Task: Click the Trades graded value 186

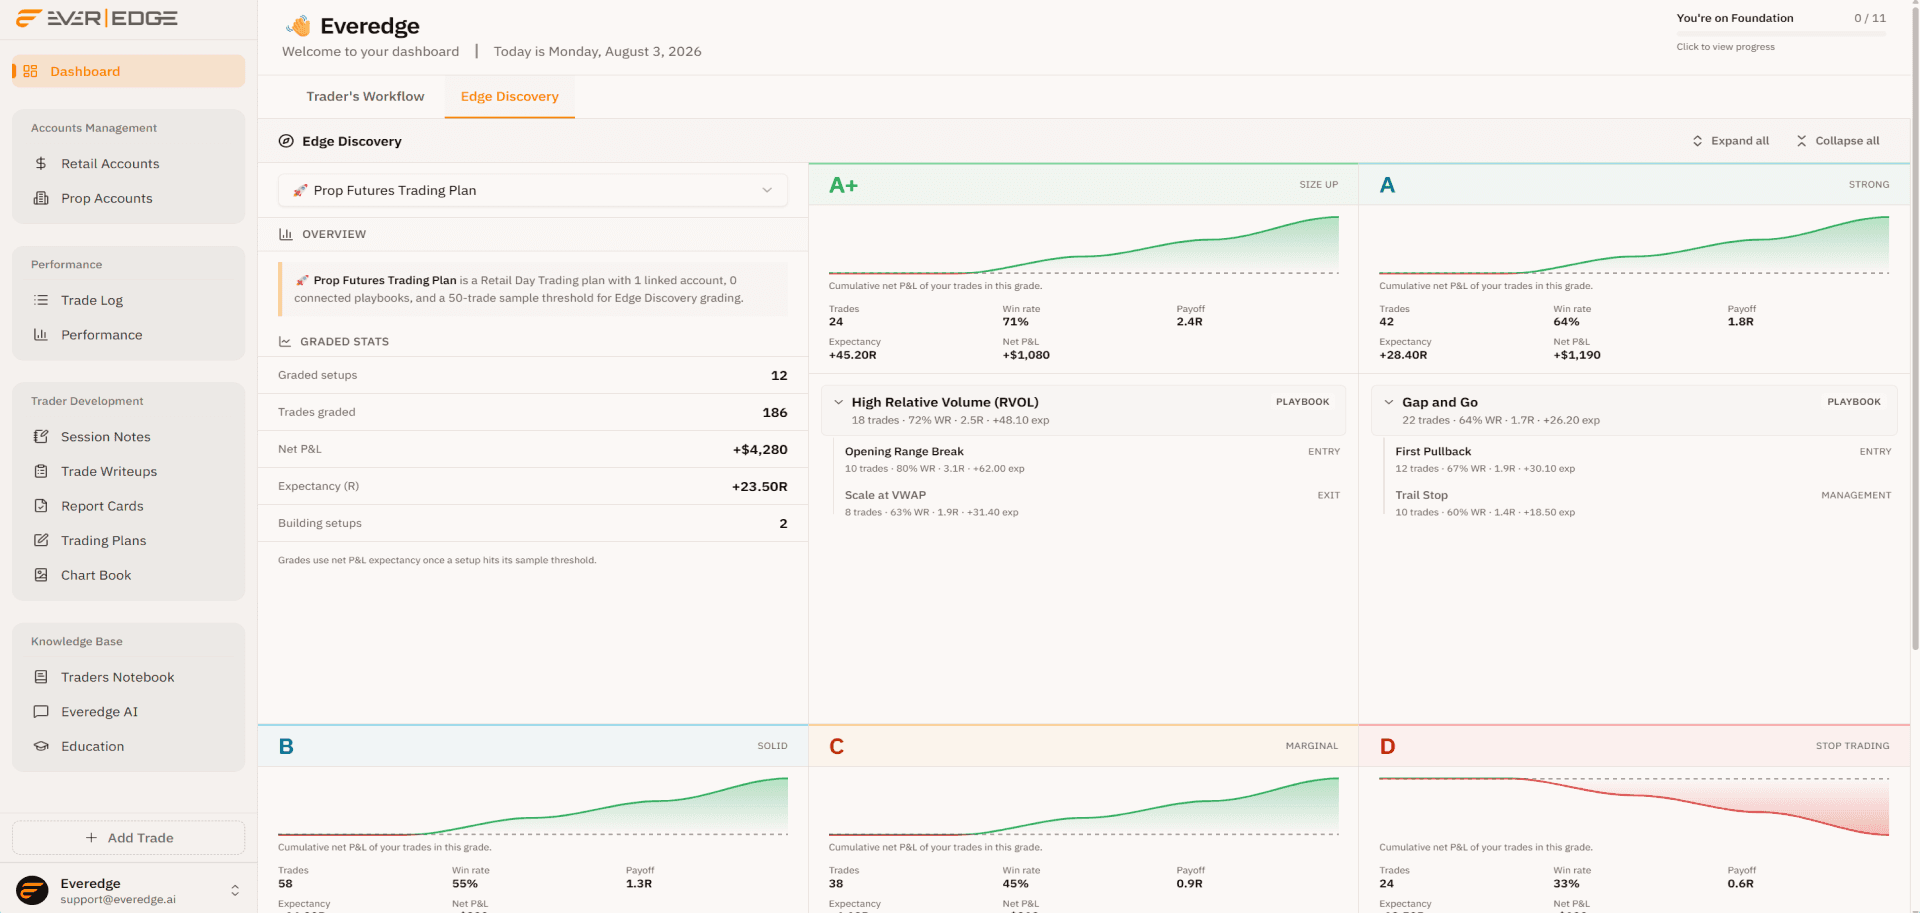Action: 775,412
